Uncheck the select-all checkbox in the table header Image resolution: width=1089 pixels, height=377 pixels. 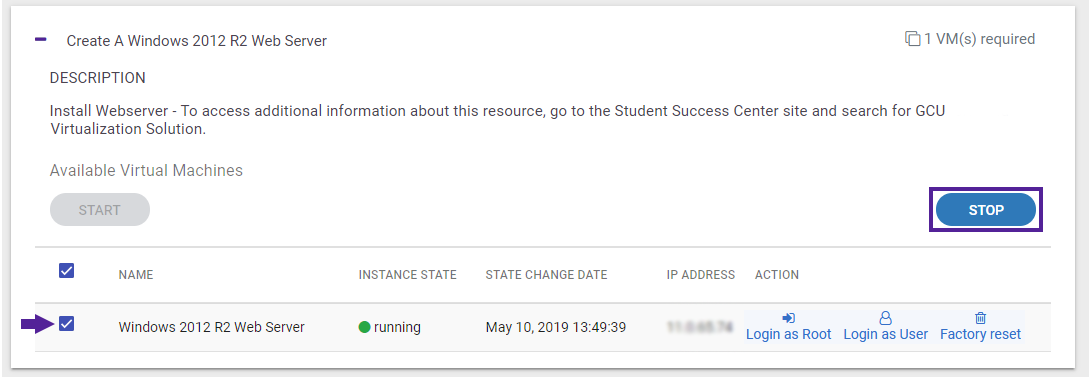[67, 271]
